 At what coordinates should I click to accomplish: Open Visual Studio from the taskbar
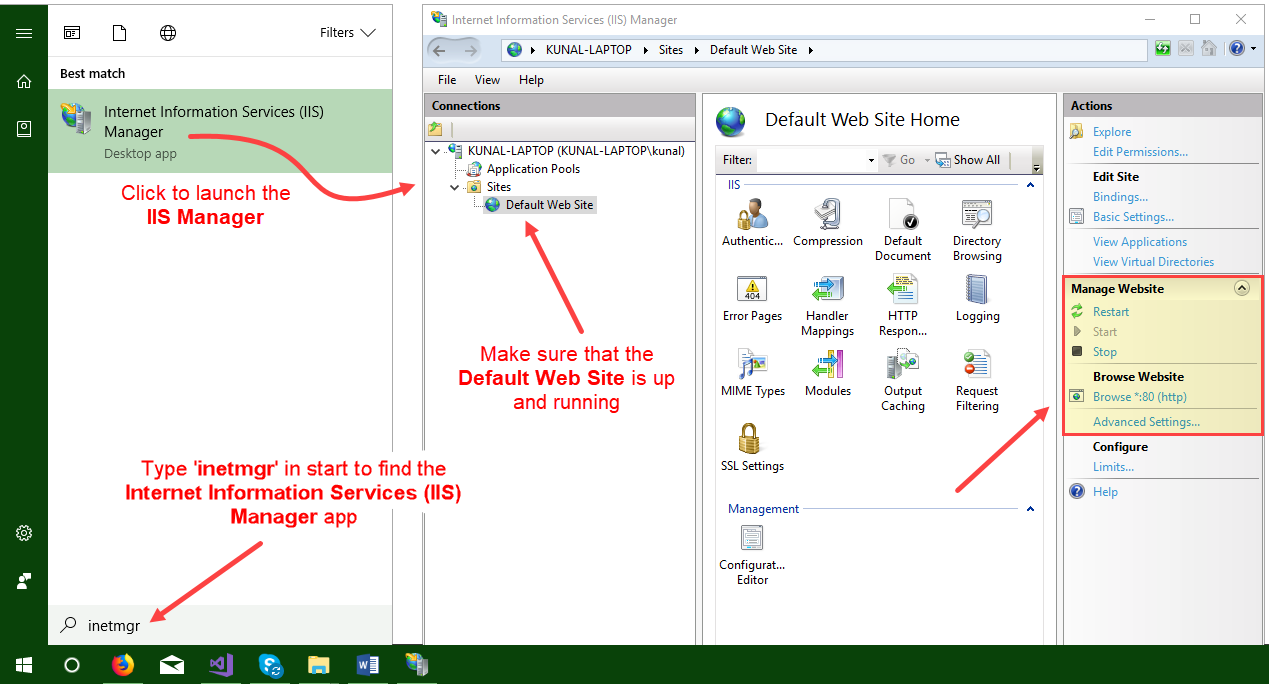coord(221,664)
